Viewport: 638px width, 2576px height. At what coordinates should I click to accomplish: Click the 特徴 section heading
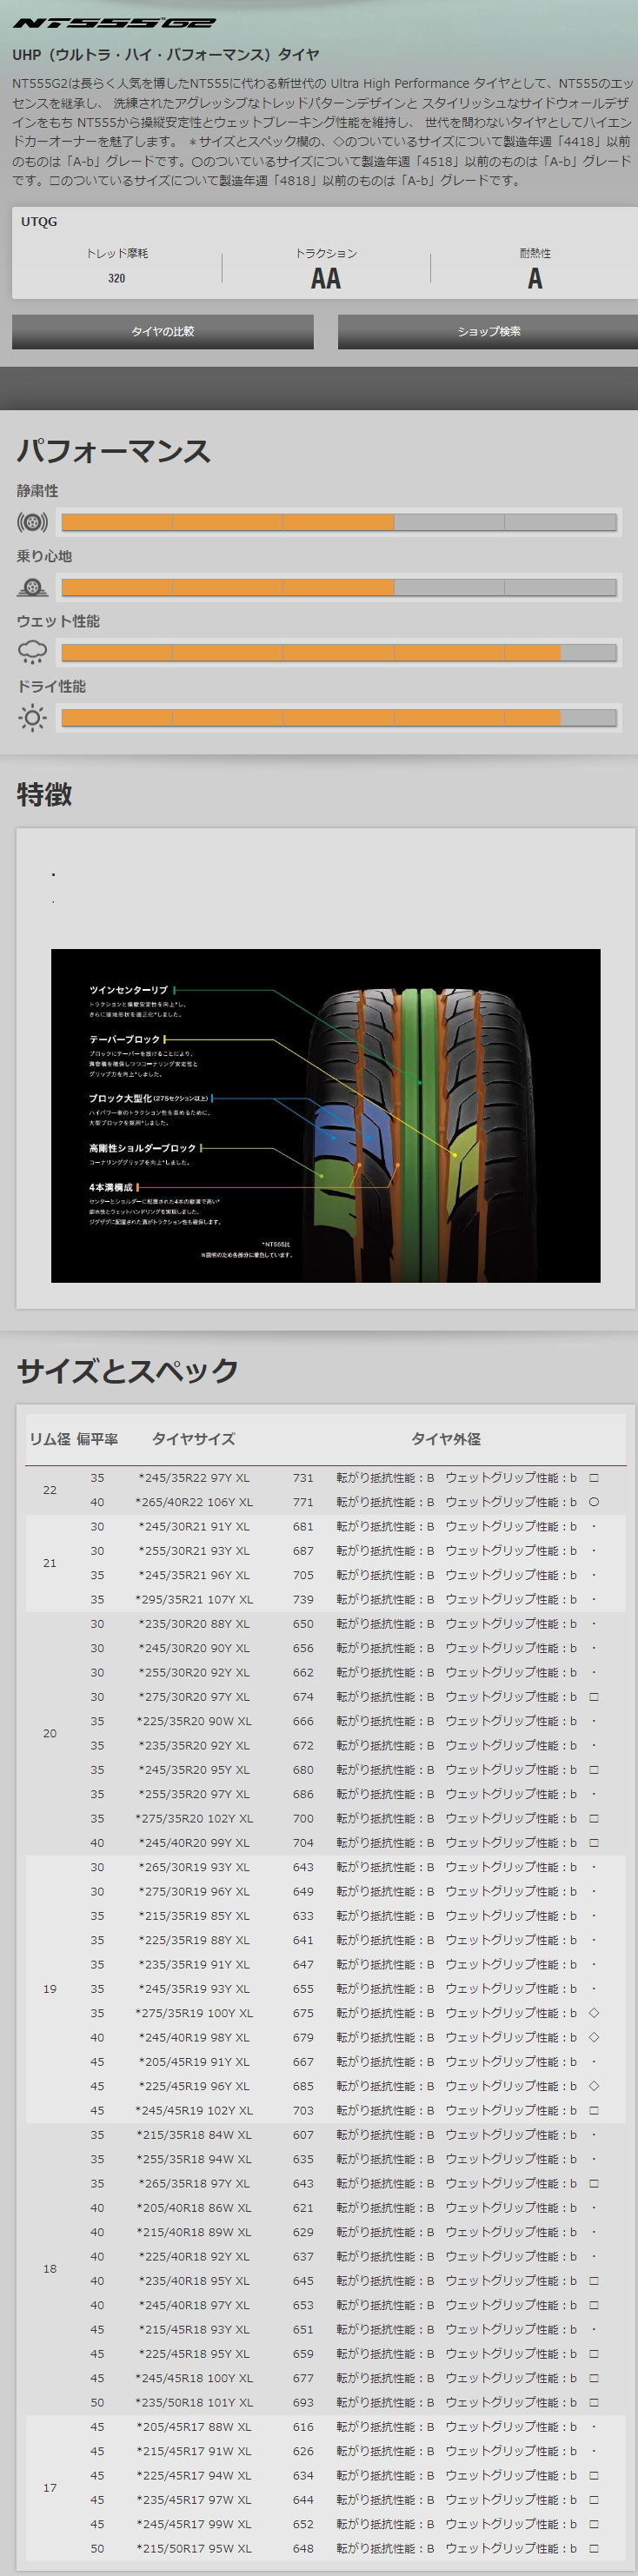45,795
